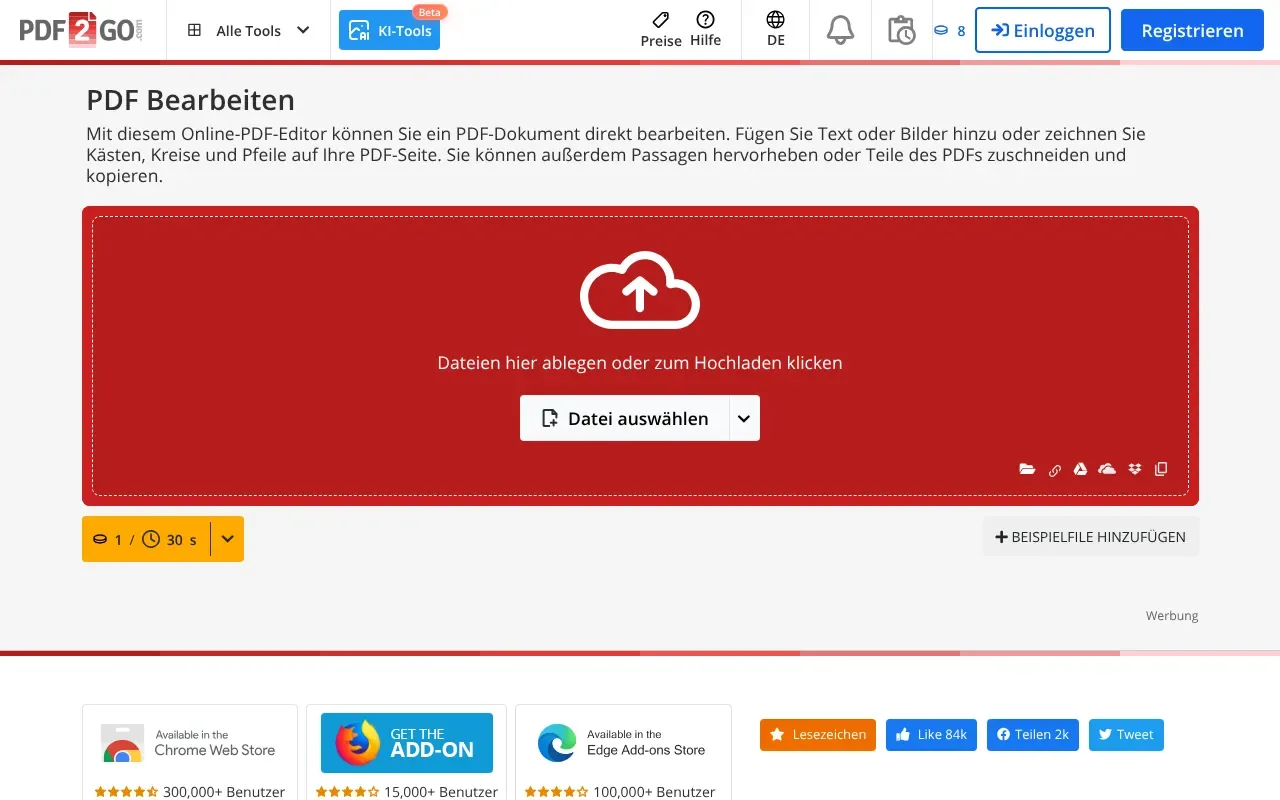Click Beispielfile hinzufügen button
The height and width of the screenshot is (800, 1280).
[1090, 537]
